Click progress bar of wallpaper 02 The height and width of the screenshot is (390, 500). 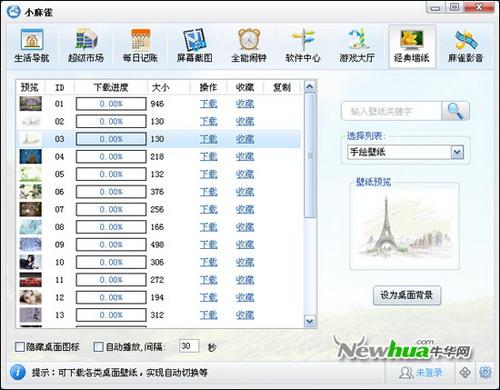pyautogui.click(x=111, y=121)
